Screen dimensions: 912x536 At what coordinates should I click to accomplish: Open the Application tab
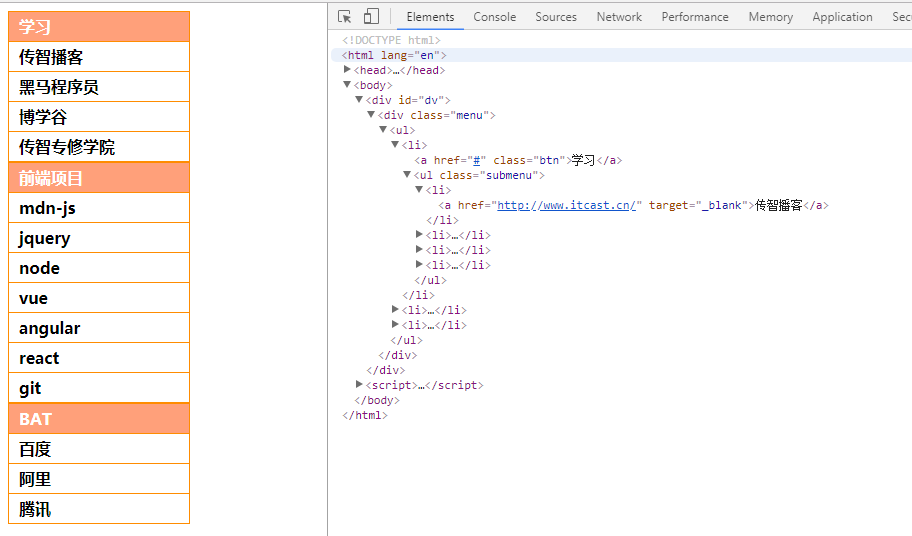tap(842, 17)
